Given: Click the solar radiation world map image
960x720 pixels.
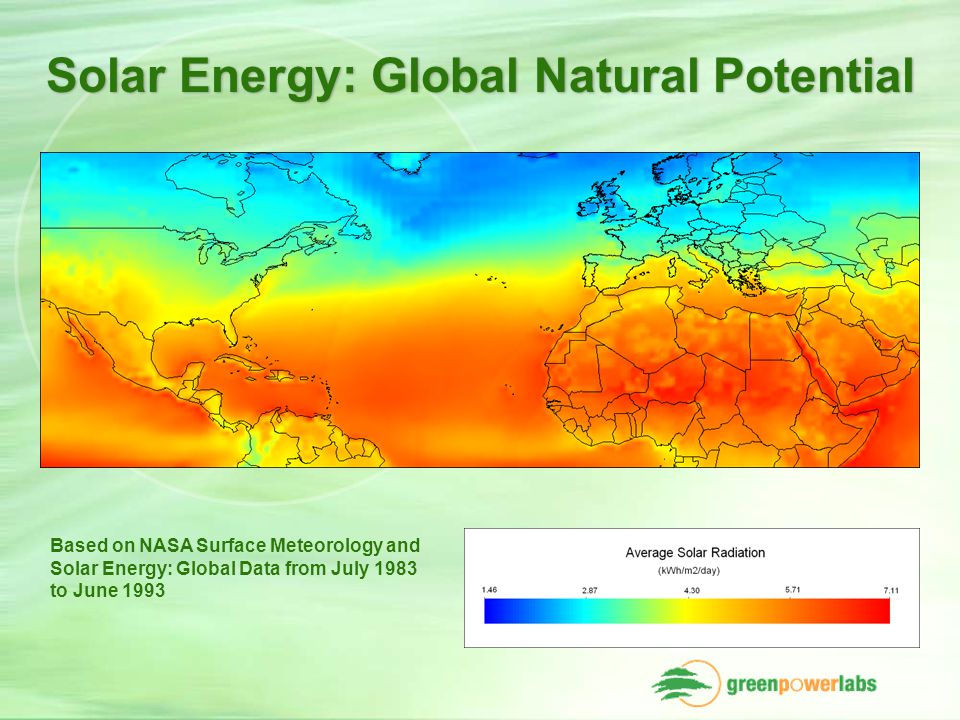Looking at the screenshot, I should click(x=480, y=310).
